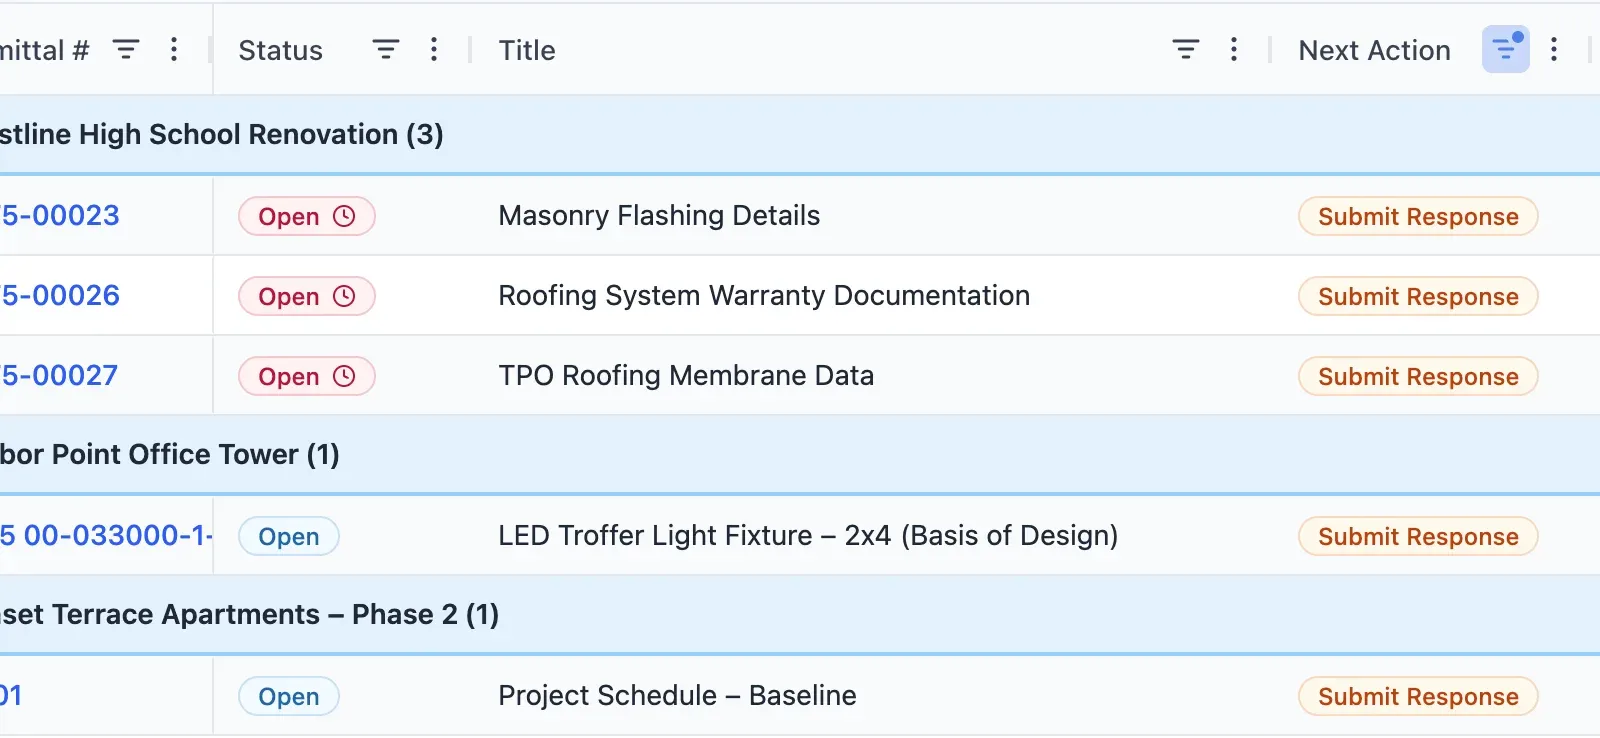Collapse the Coastline High School Renovation group
Image resolution: width=1600 pixels, height=738 pixels.
(220, 133)
